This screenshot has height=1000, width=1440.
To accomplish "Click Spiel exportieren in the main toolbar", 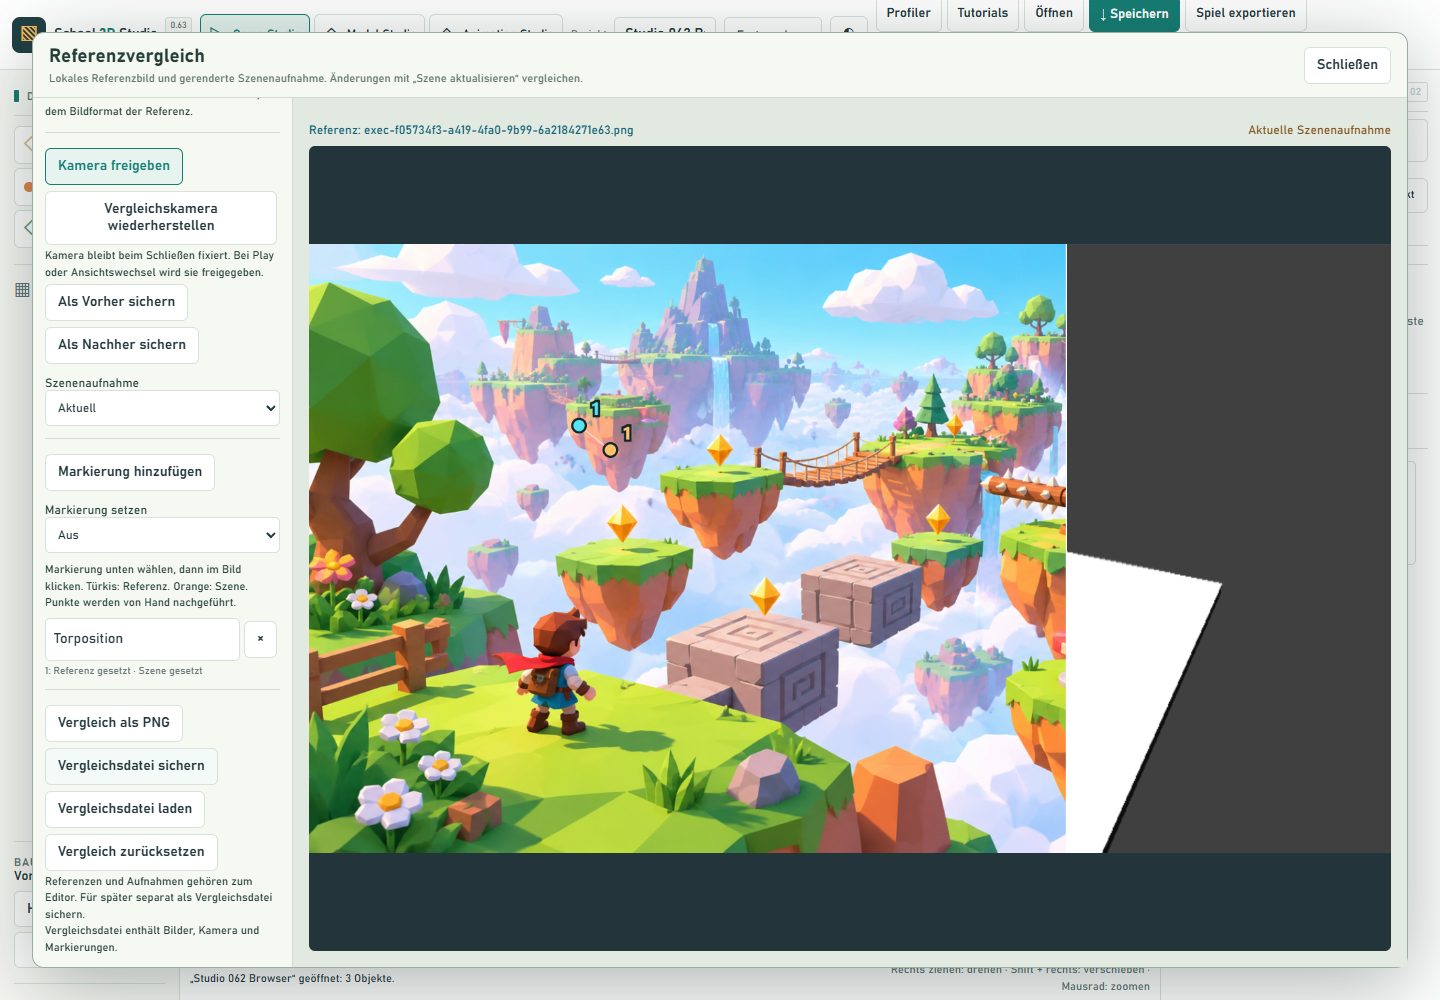I will [x=1245, y=14].
